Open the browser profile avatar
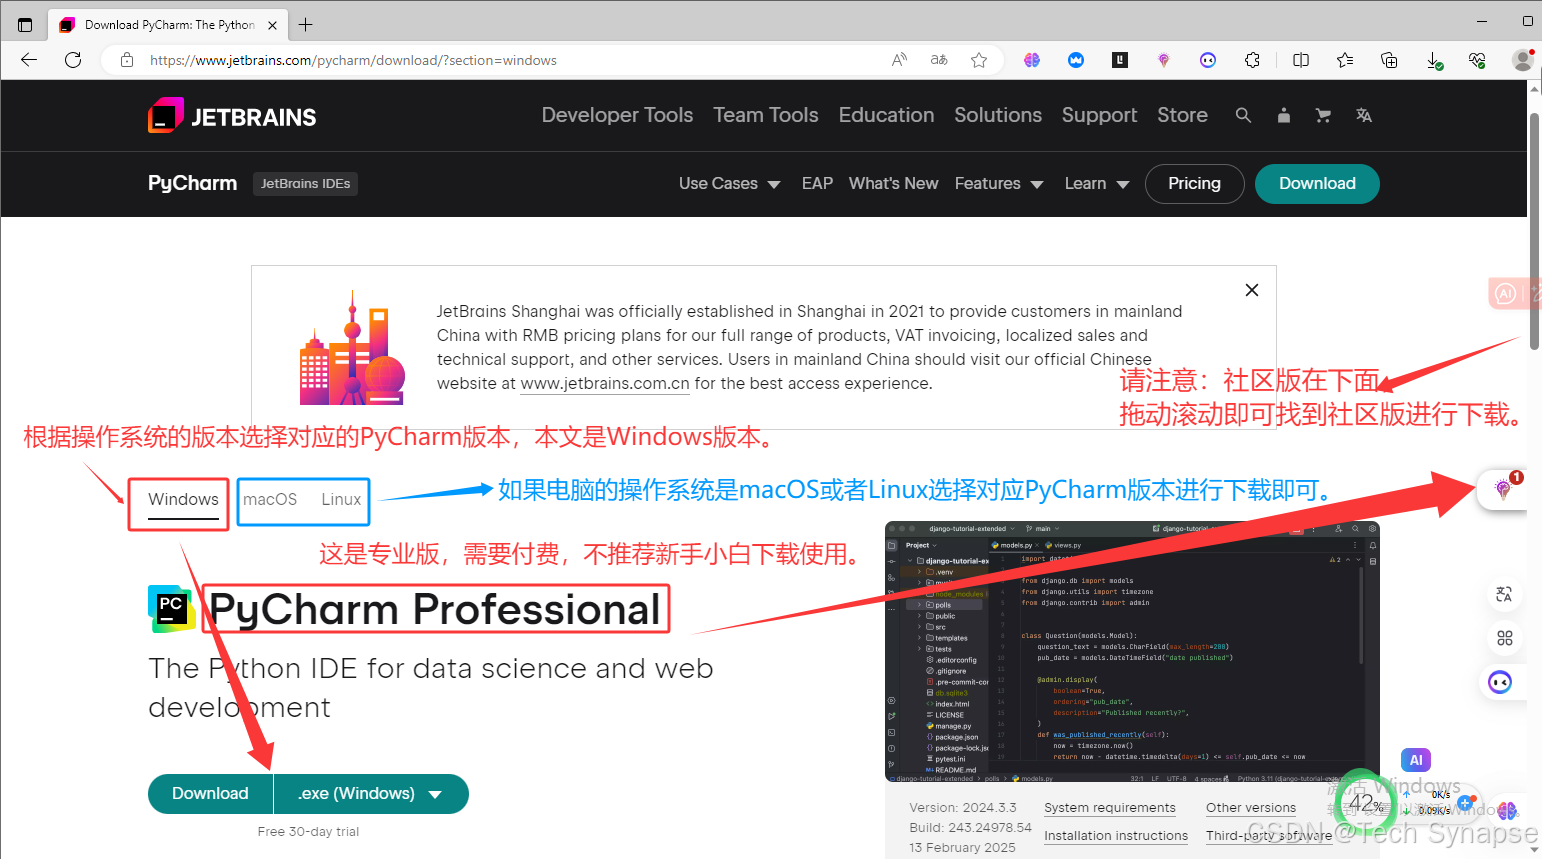The image size is (1542, 859). pyautogui.click(x=1523, y=60)
